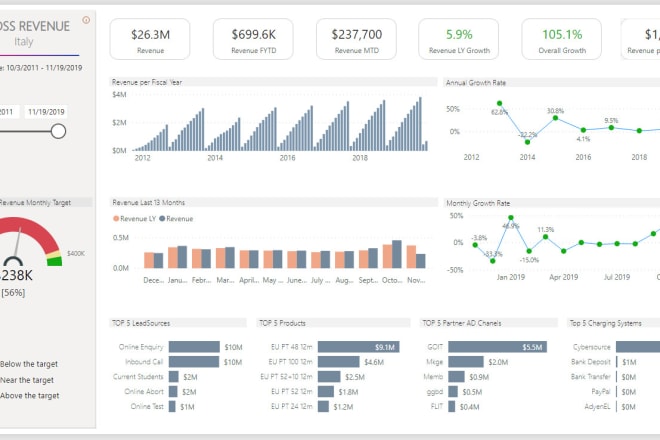Click the Below the target legend entry
The height and width of the screenshot is (440, 660).
click(x=29, y=364)
